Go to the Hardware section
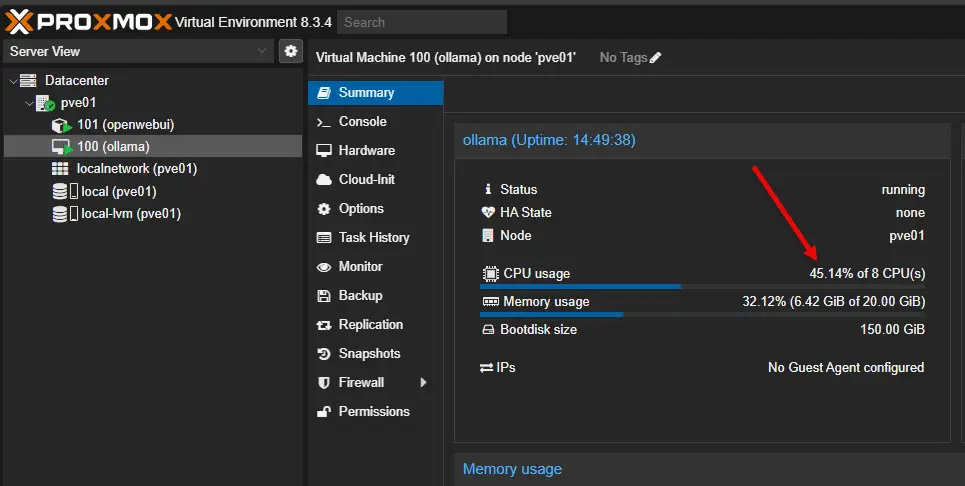The height and width of the screenshot is (486, 965). click(x=366, y=150)
